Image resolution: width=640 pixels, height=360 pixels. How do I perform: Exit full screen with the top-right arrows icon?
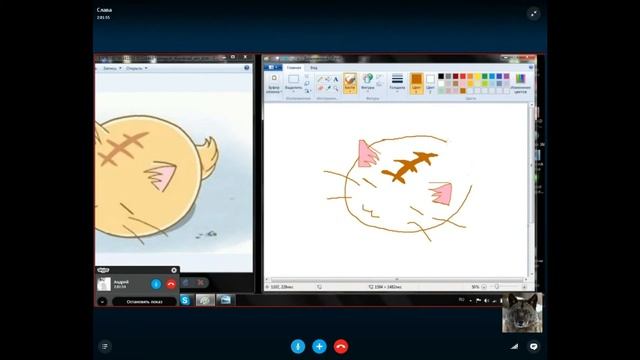(533, 14)
